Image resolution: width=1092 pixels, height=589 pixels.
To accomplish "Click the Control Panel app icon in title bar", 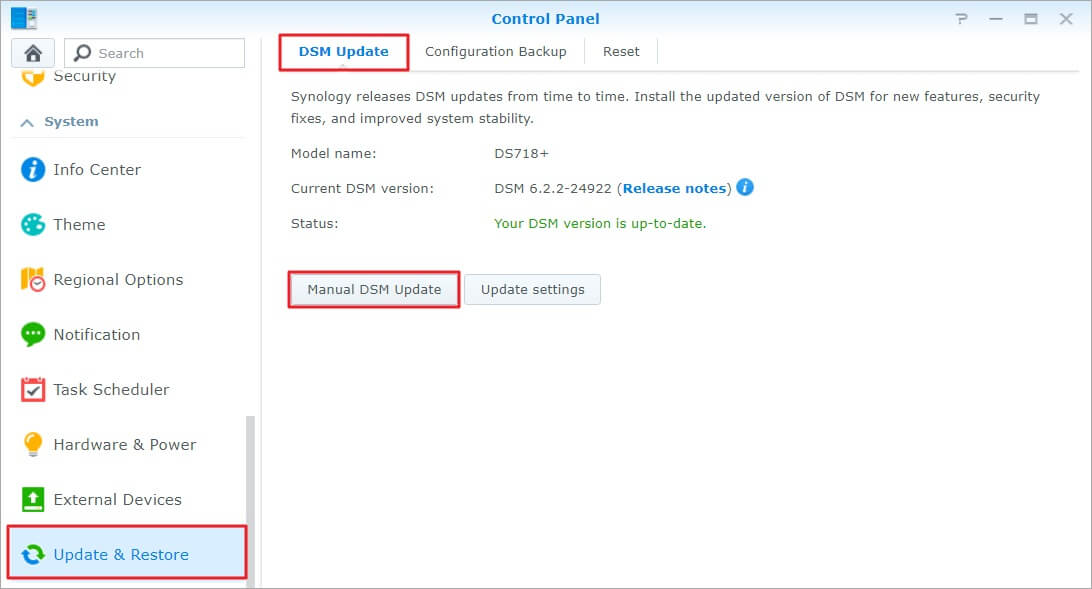I will [24, 18].
